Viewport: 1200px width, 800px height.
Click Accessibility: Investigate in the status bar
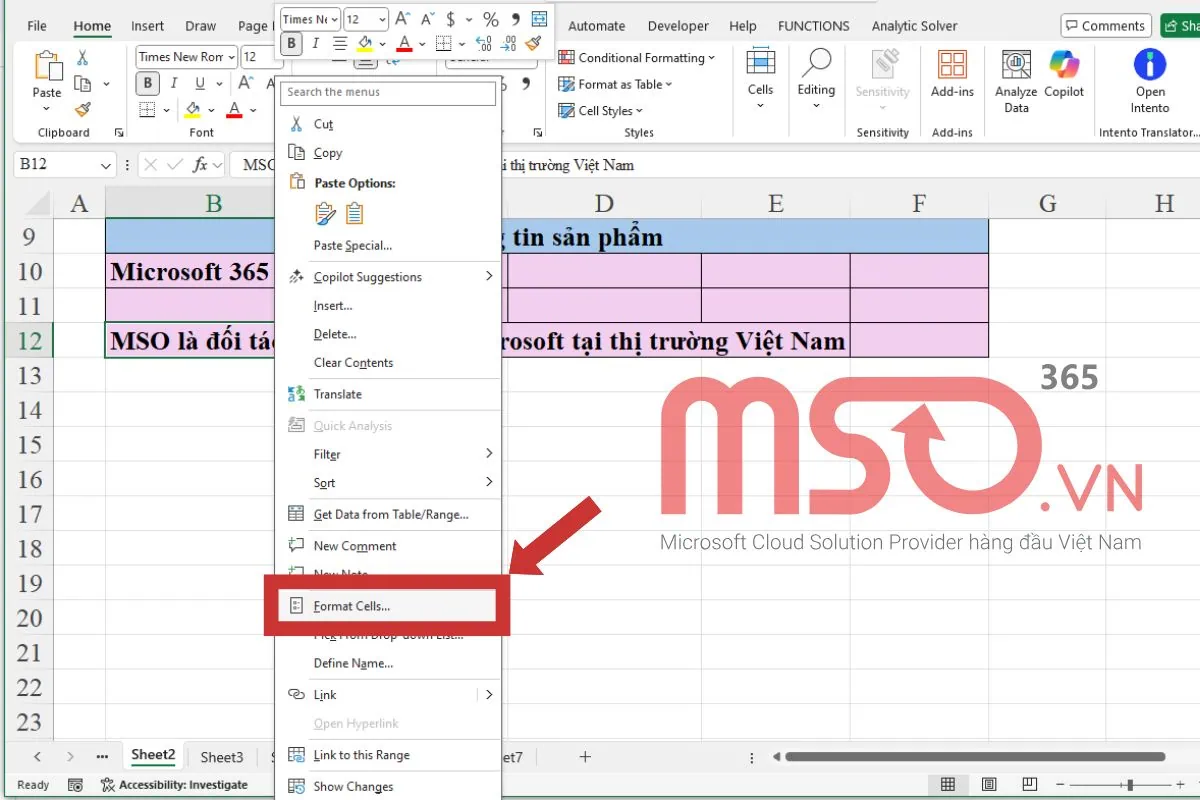174,785
